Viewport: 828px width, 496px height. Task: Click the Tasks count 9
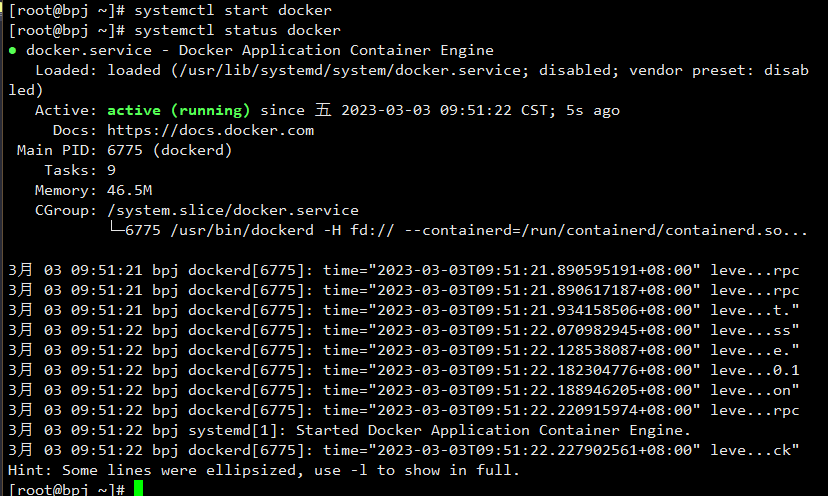111,170
